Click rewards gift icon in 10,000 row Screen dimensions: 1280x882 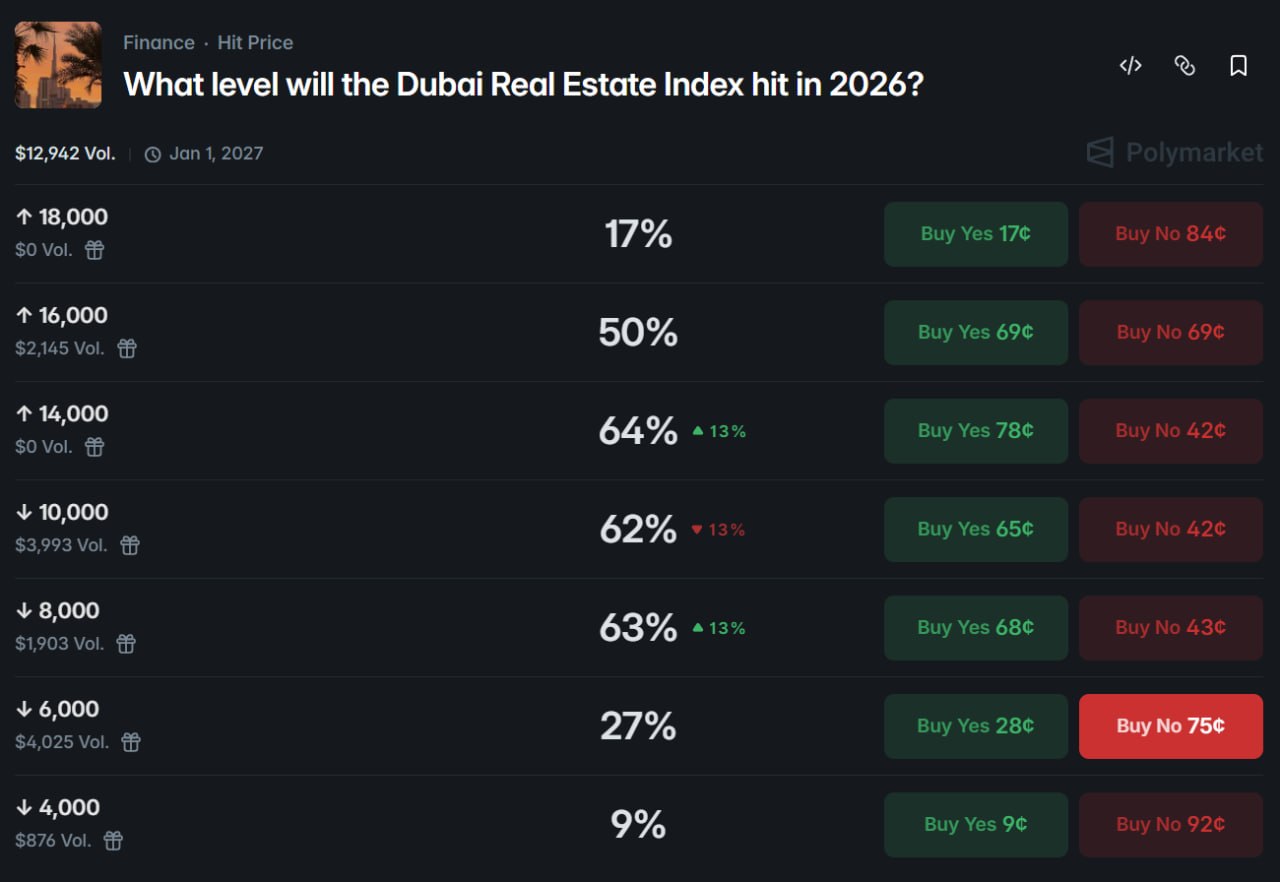tap(130, 545)
